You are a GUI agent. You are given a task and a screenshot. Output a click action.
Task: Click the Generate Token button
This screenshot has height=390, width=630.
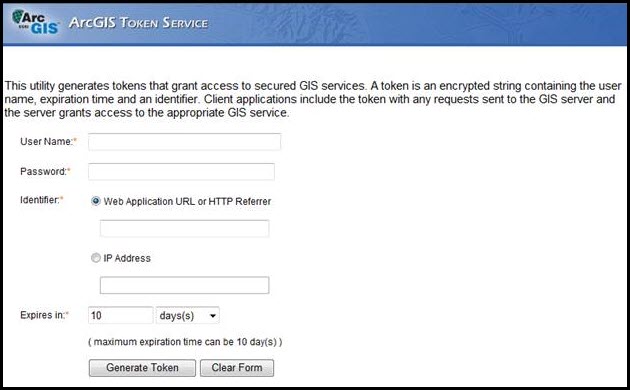tap(142, 368)
